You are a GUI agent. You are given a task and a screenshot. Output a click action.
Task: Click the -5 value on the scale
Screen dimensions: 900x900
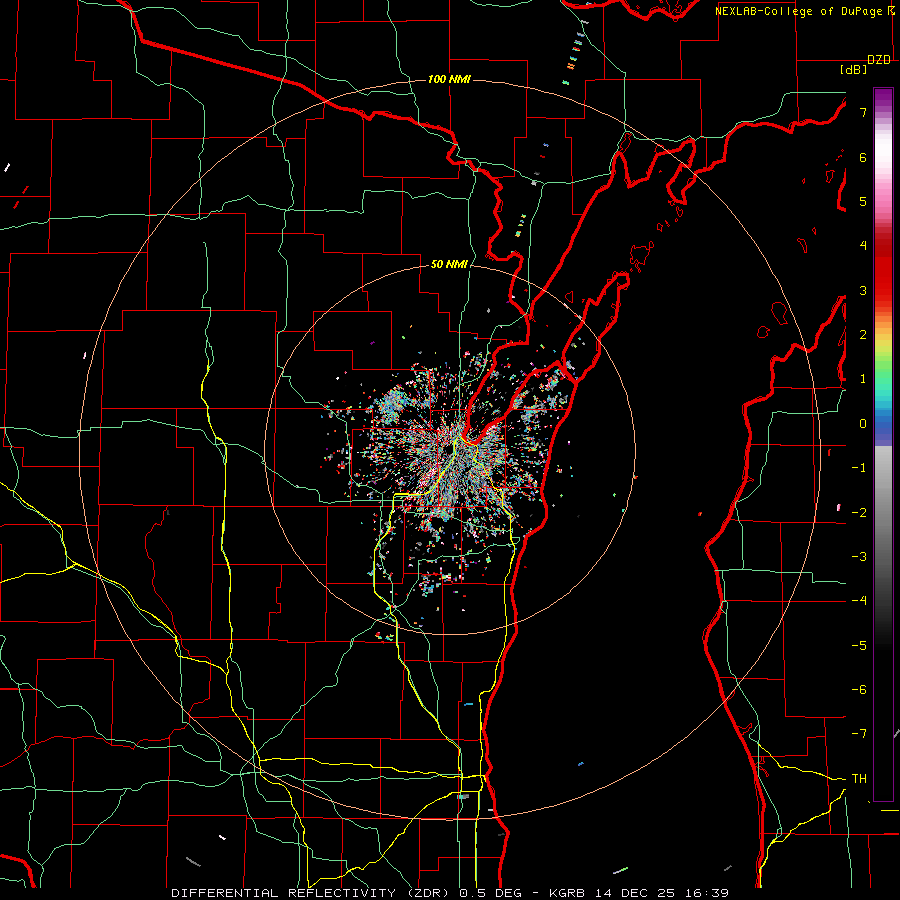click(859, 646)
